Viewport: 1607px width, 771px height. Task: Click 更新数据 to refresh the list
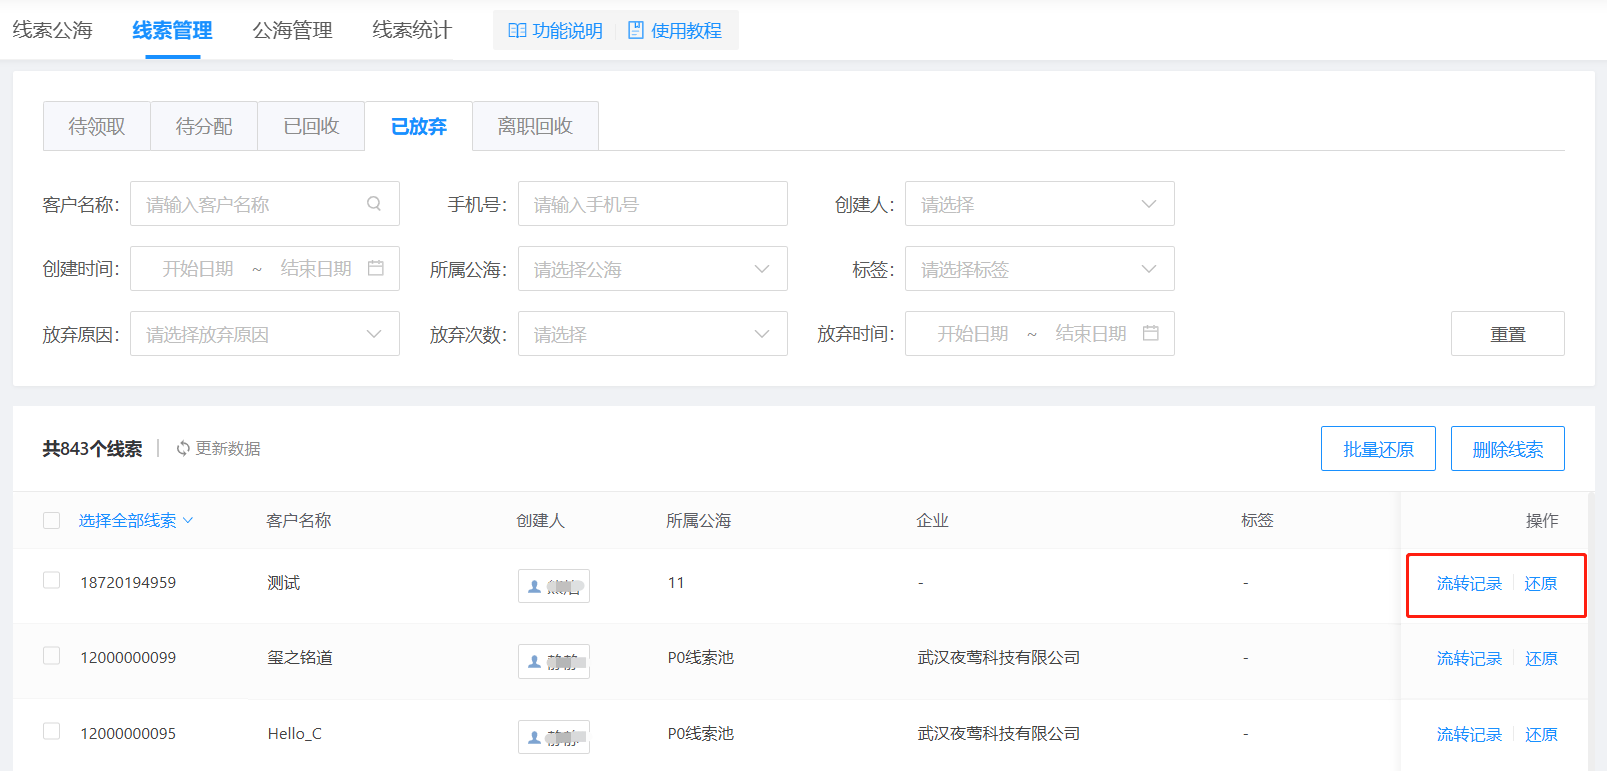tap(228, 449)
